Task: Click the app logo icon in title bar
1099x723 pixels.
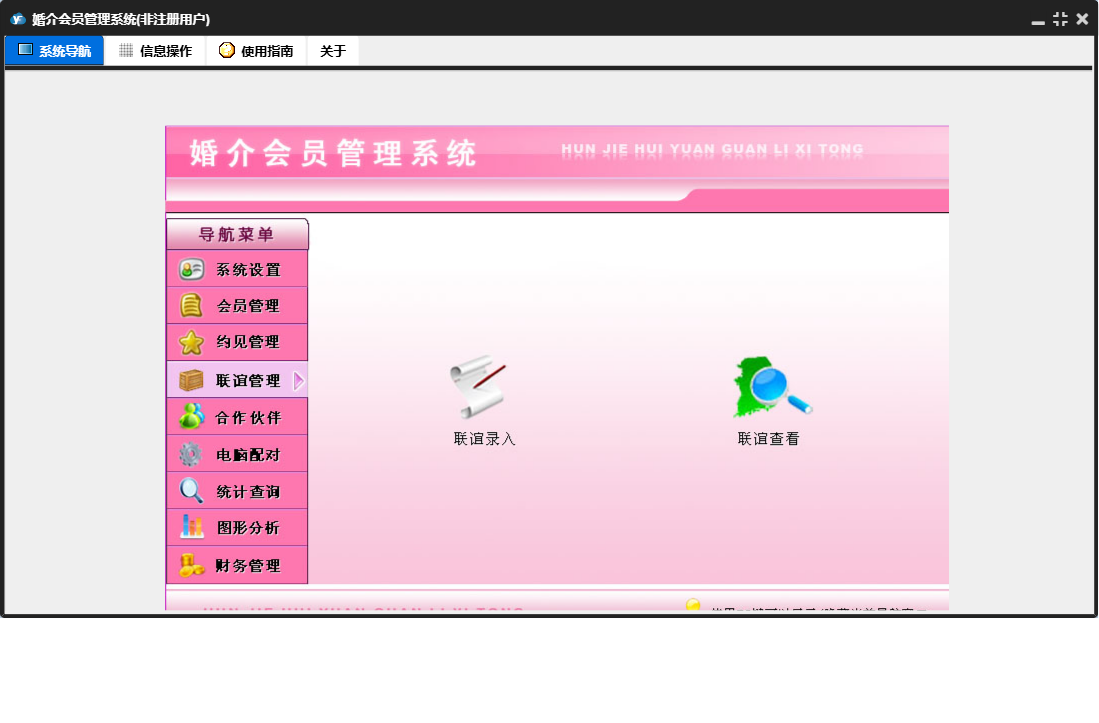Action: point(18,19)
